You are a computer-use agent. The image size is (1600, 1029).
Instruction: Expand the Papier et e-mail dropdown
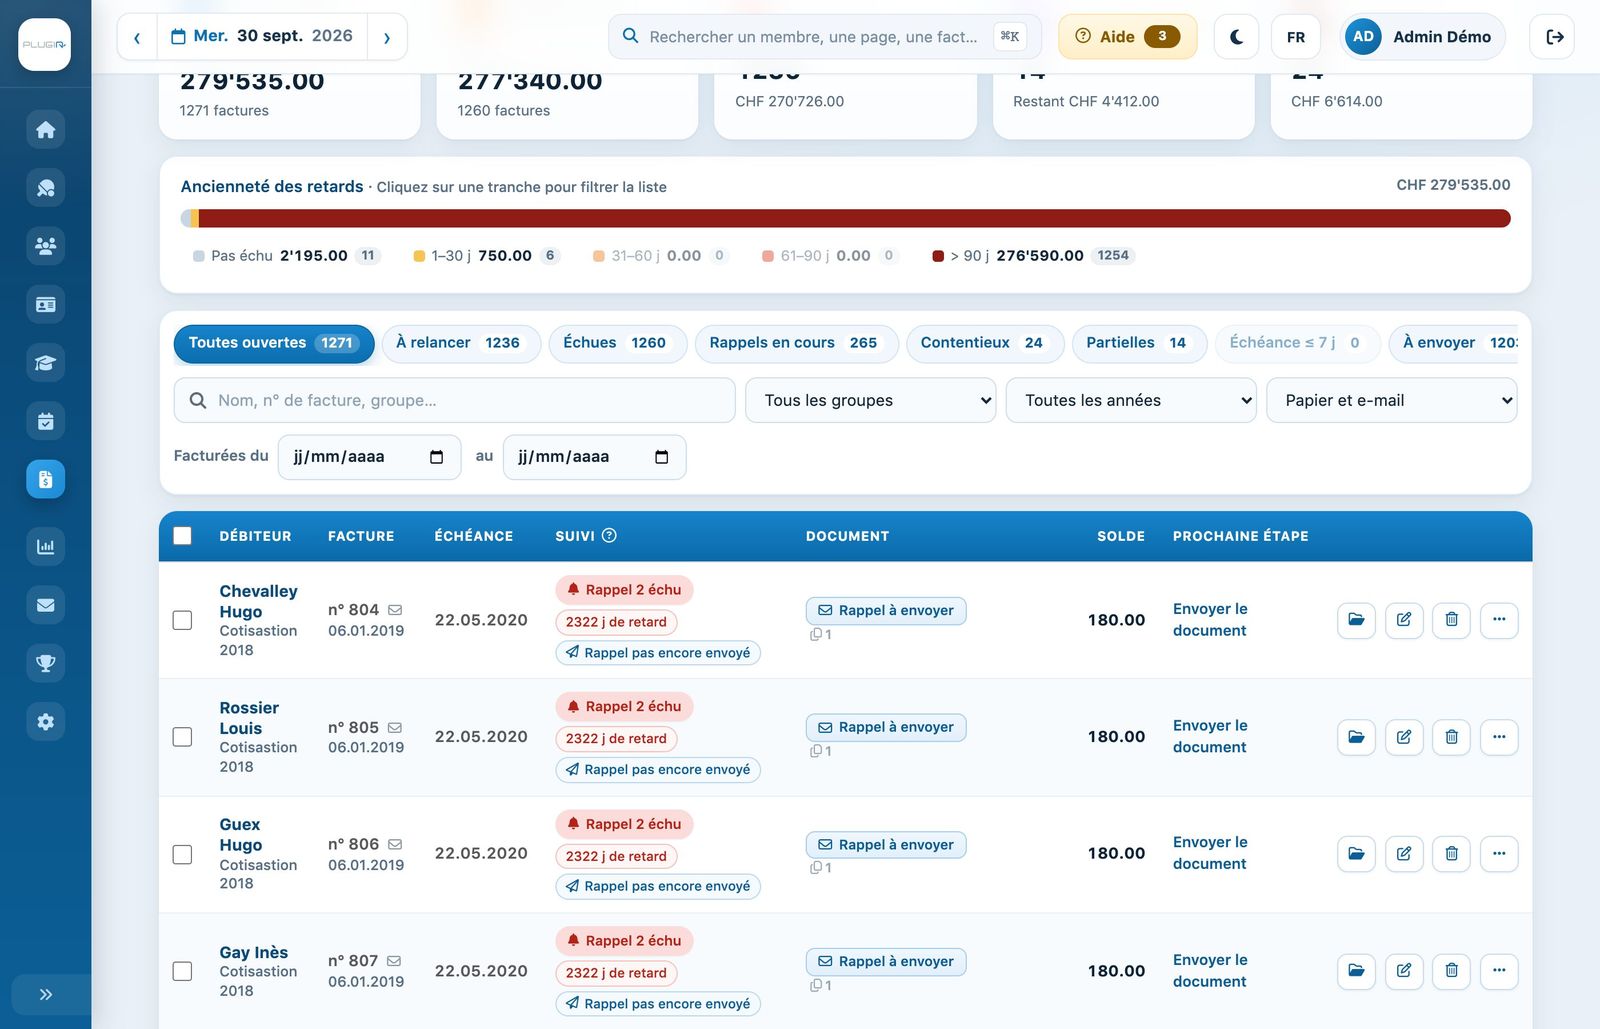pyautogui.click(x=1391, y=400)
